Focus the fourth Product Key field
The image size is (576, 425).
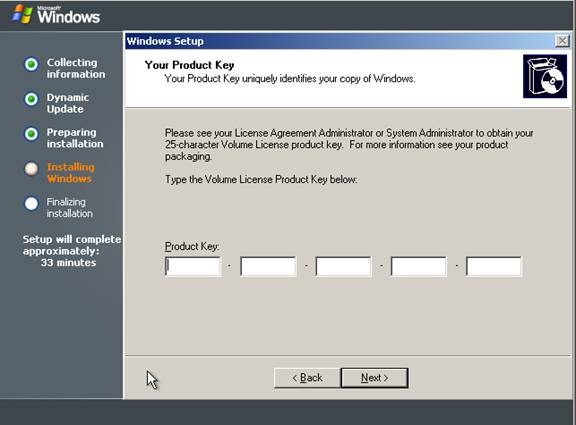(419, 266)
